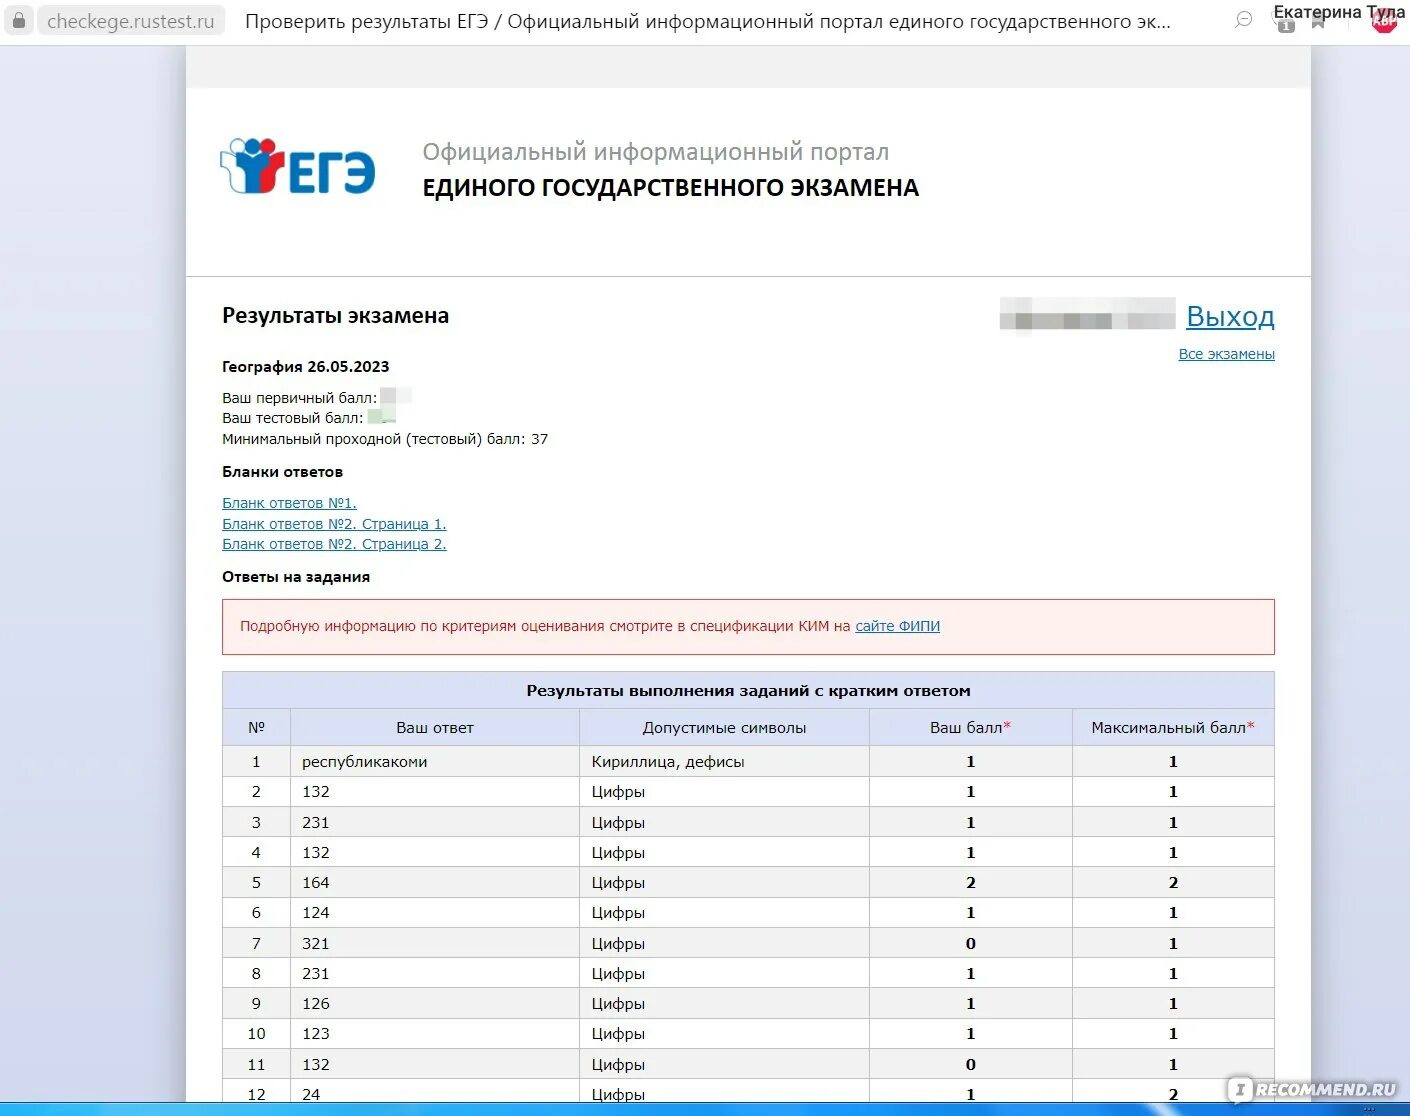Open Бланк ответов №2. Страница 2 link
The image size is (1410, 1116).
(x=334, y=544)
